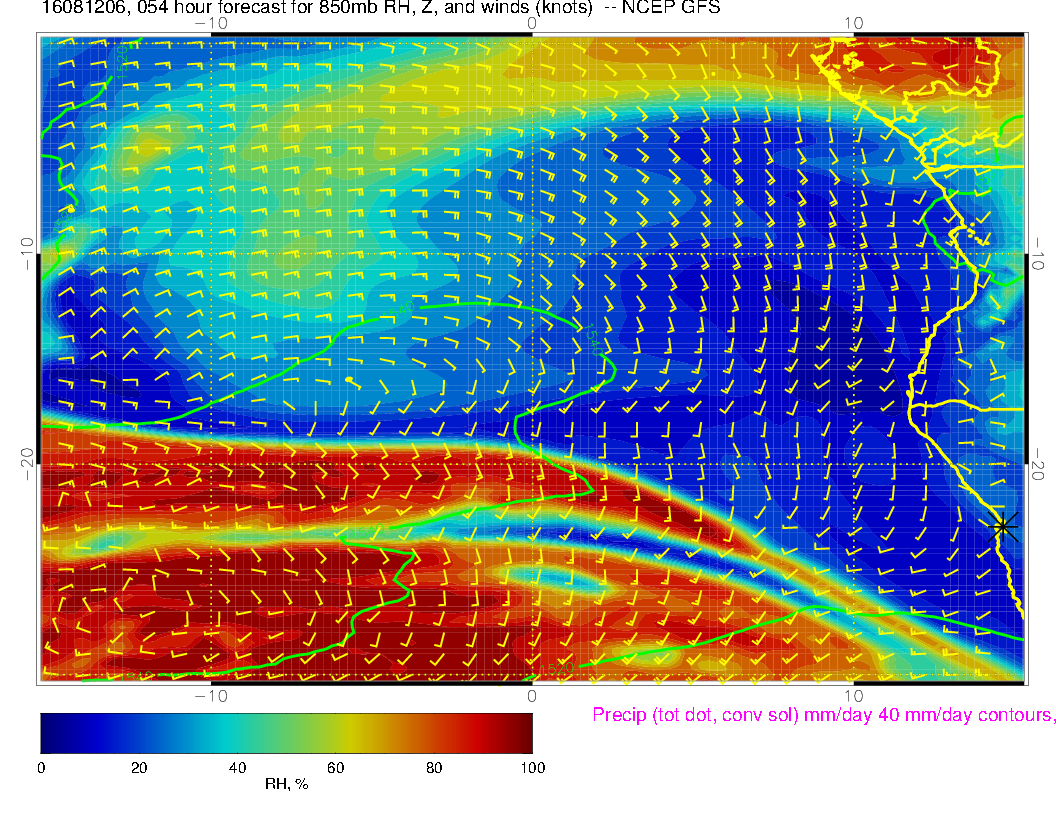The image size is (1056, 816).
Task: Click the '60' tick label on the RH colorbar
Action: pyautogui.click(x=335, y=768)
